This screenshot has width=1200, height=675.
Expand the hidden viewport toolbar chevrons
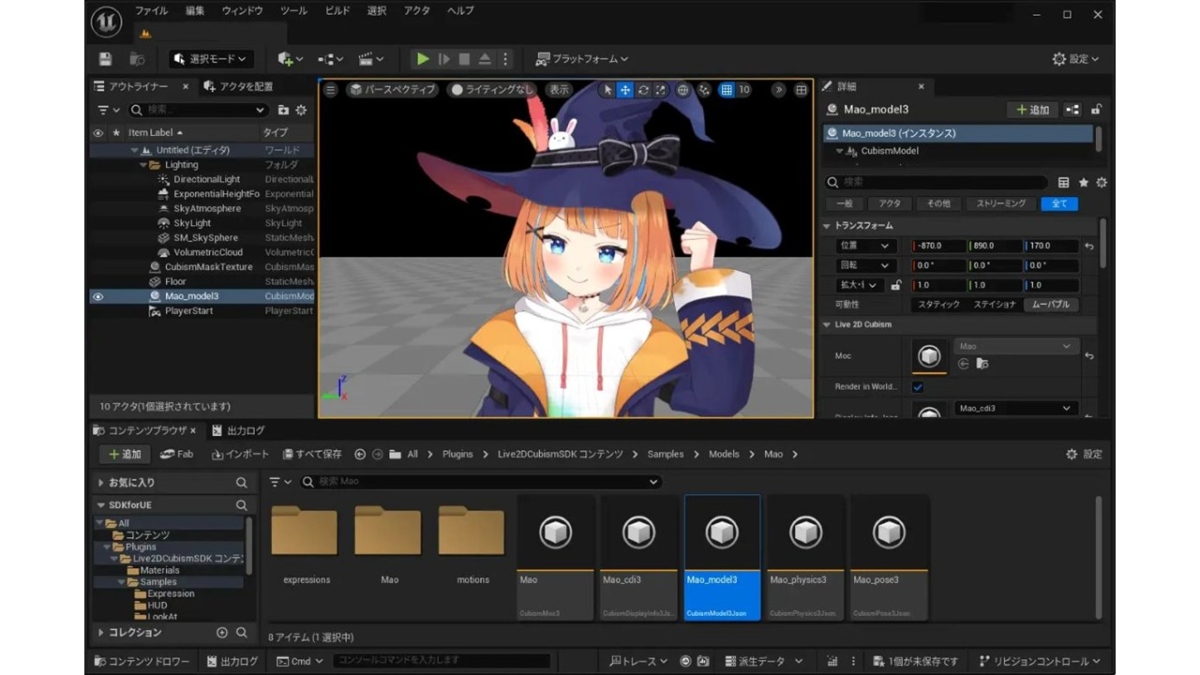(778, 90)
